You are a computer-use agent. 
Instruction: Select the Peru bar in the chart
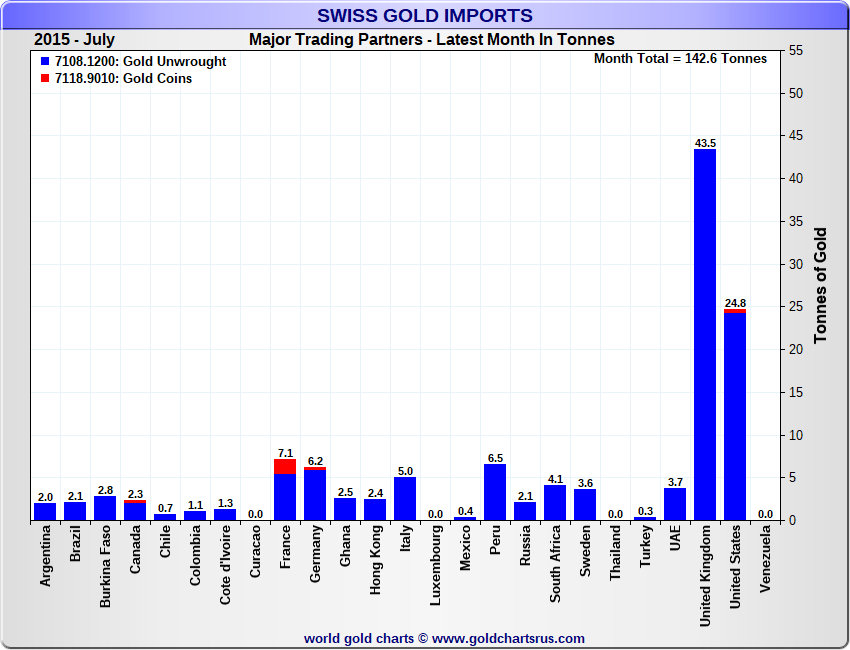(x=495, y=492)
